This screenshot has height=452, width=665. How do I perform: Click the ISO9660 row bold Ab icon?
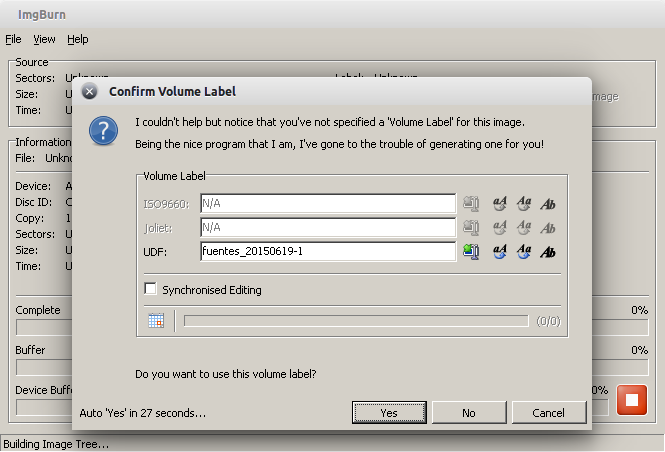click(x=548, y=204)
